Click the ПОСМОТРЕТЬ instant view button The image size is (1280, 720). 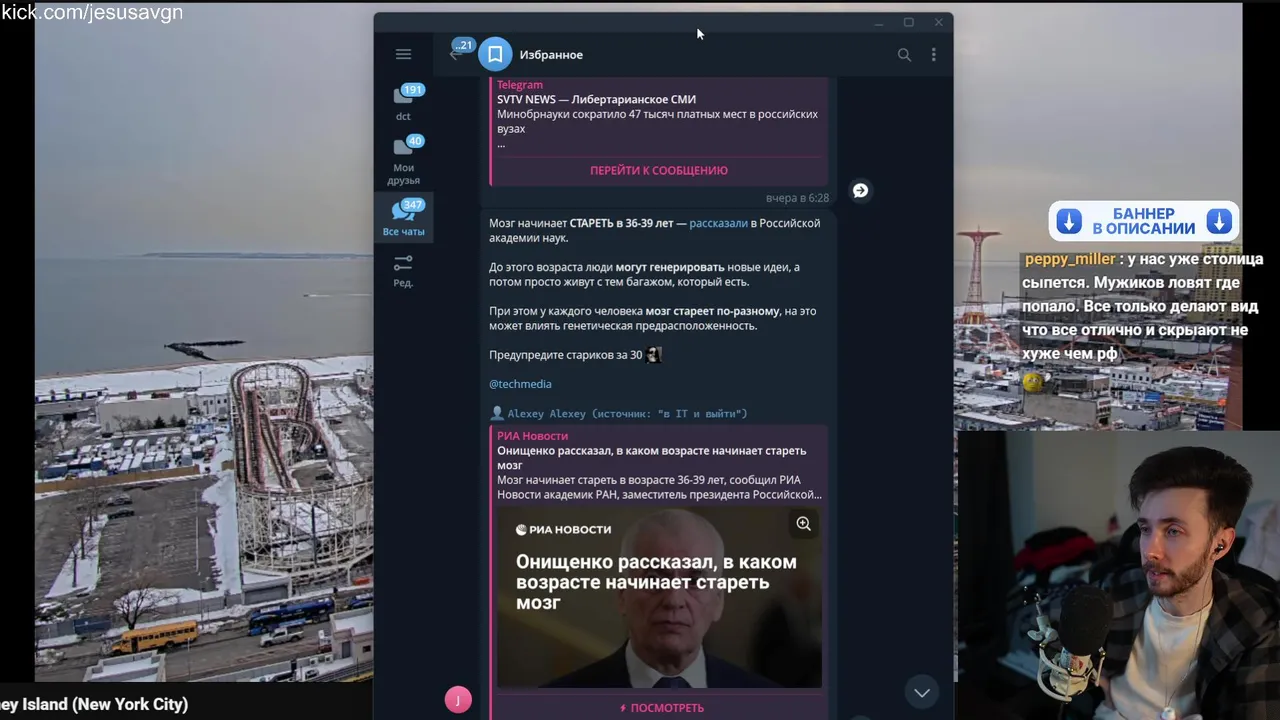(661, 708)
